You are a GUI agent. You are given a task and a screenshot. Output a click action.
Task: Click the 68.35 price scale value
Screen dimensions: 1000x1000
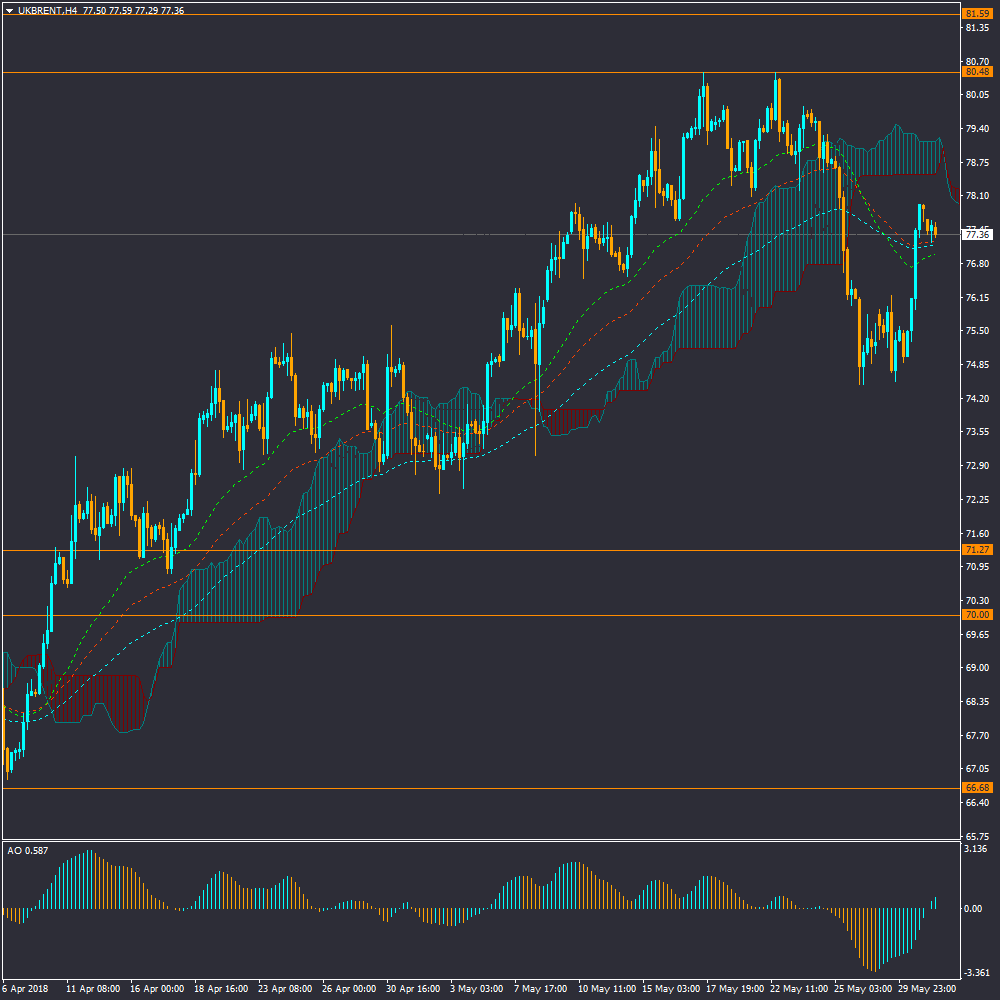tap(976, 702)
